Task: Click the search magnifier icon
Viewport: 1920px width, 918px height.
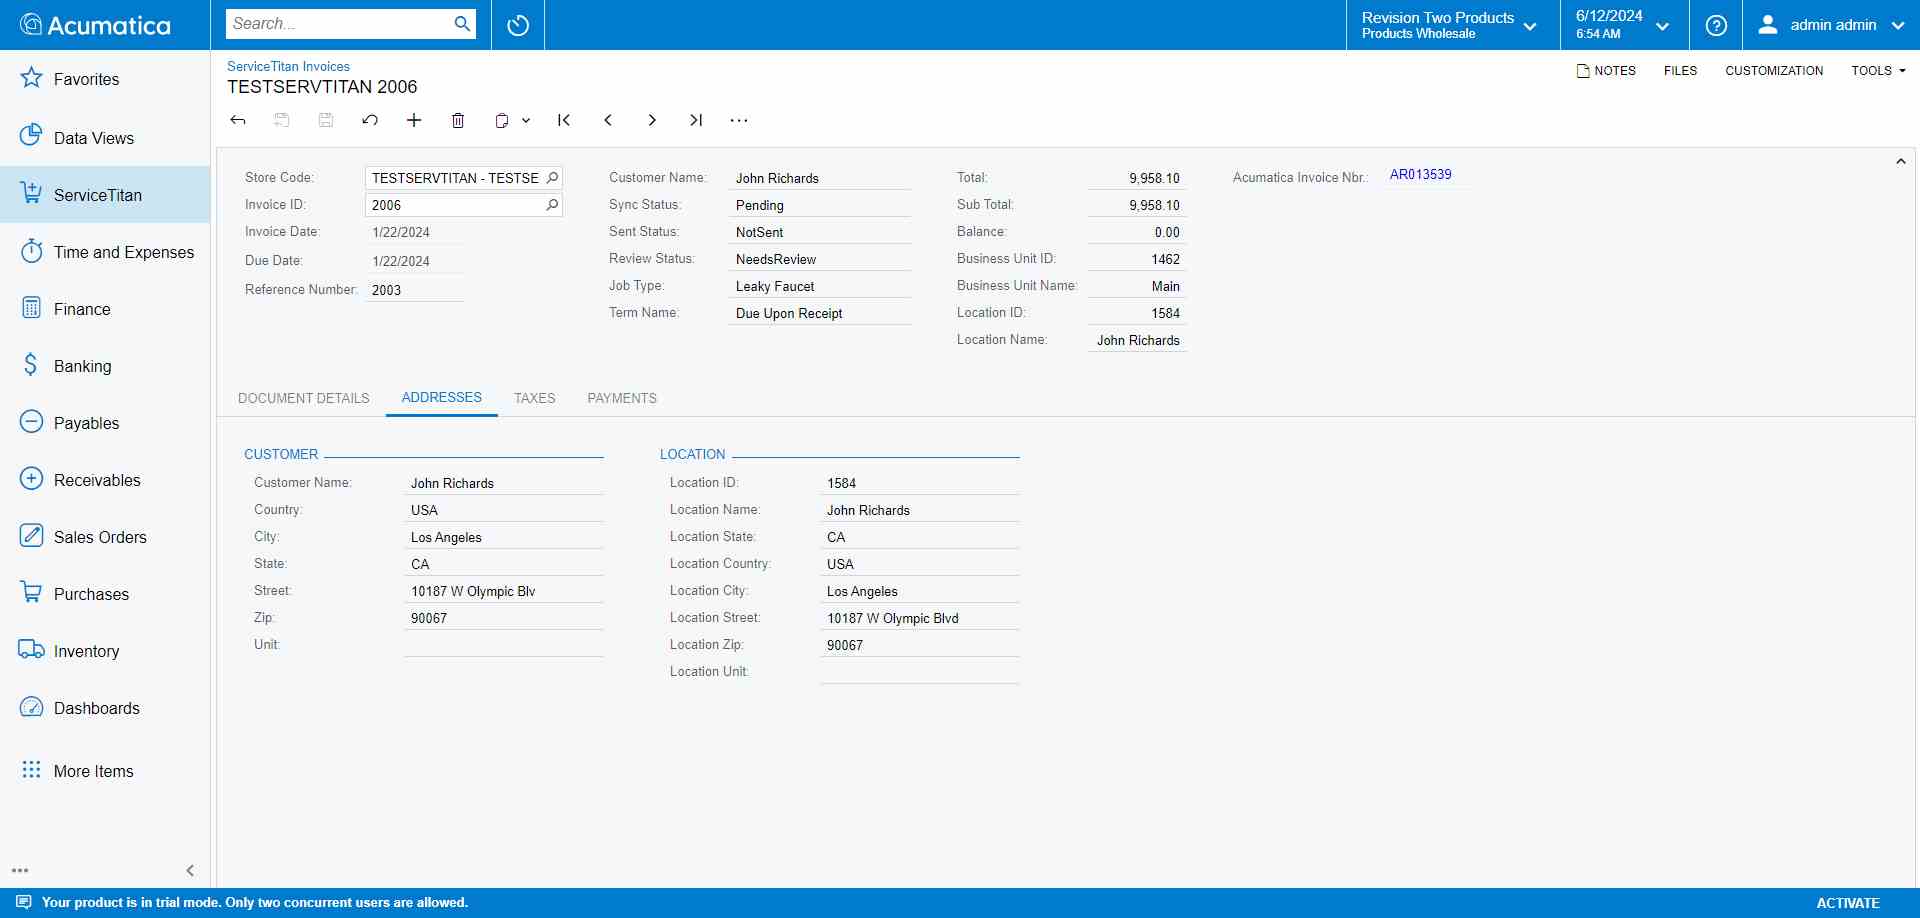Action: (462, 24)
